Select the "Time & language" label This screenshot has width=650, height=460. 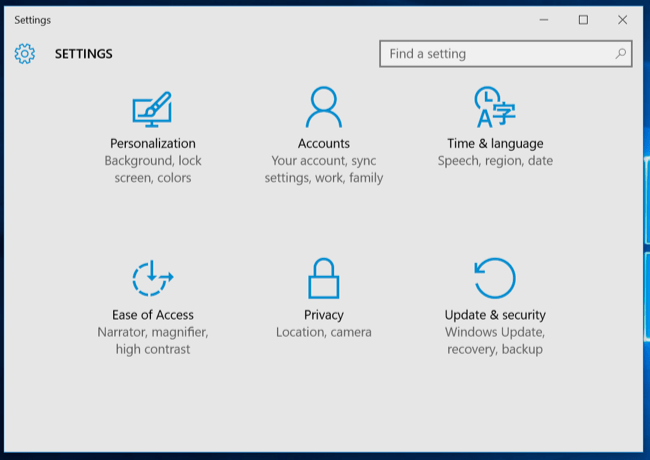495,143
